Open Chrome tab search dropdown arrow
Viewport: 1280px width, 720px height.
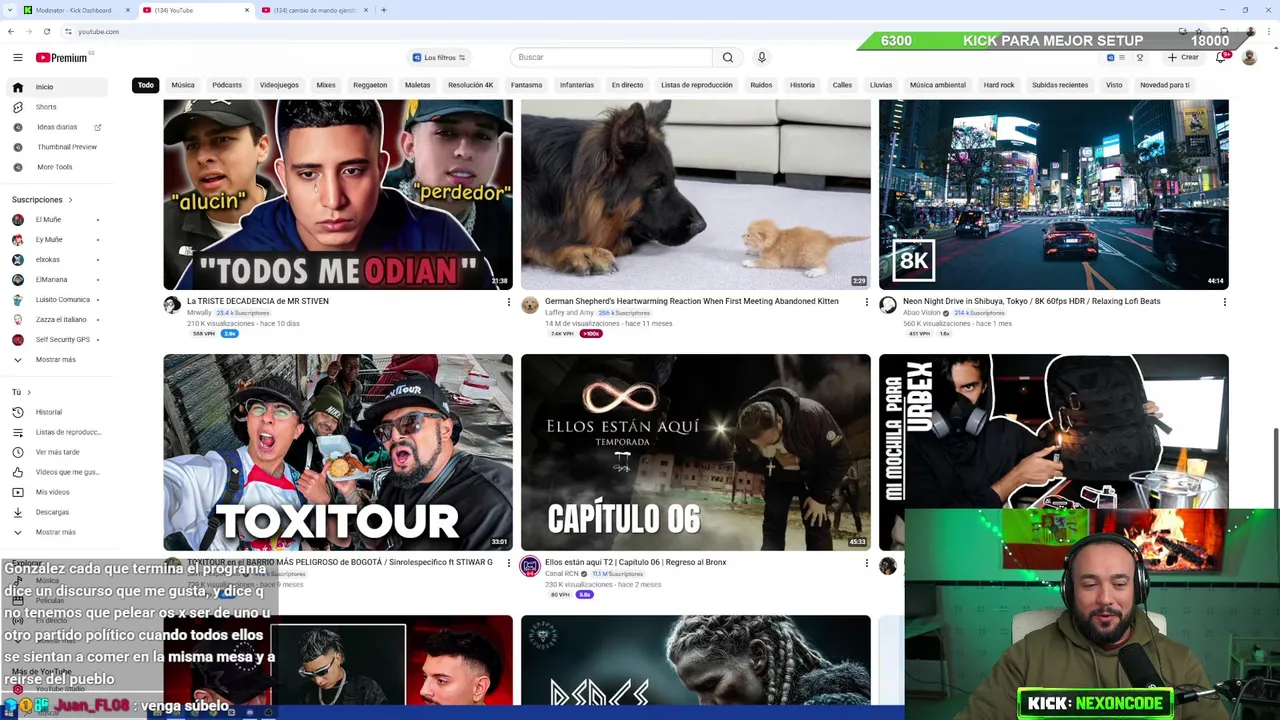point(10,10)
